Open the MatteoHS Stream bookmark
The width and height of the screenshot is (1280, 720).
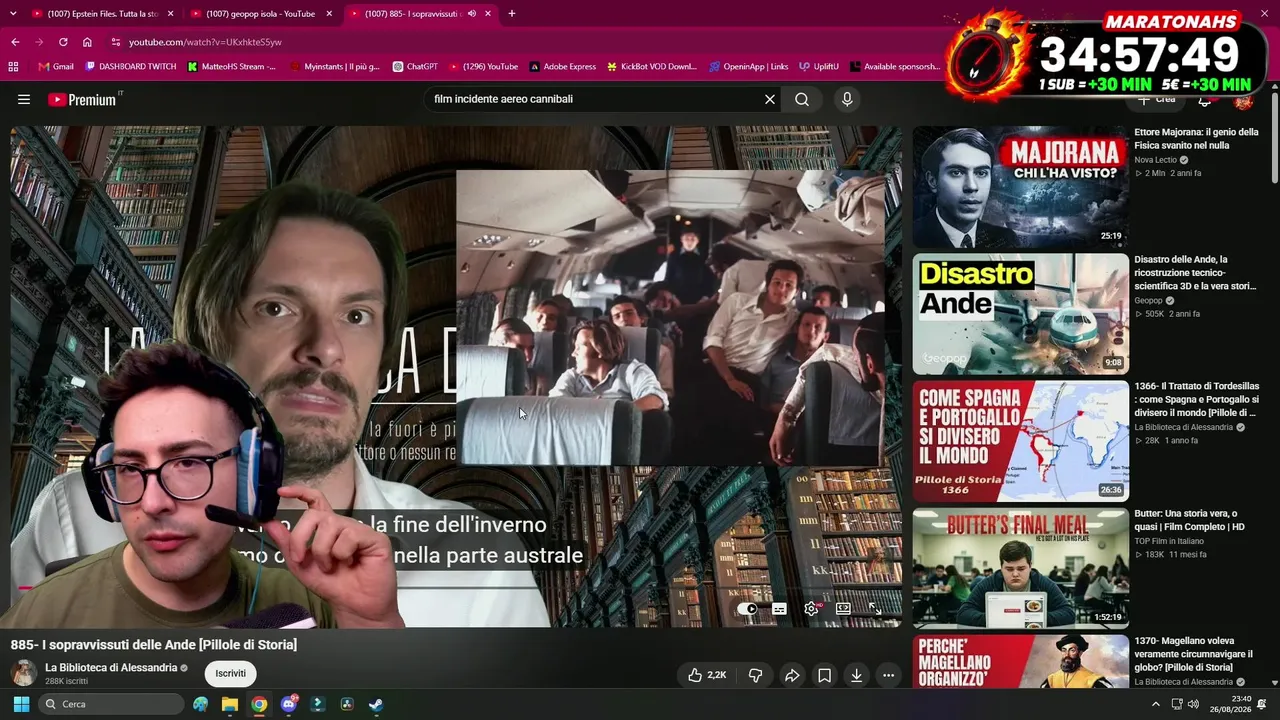point(232,67)
